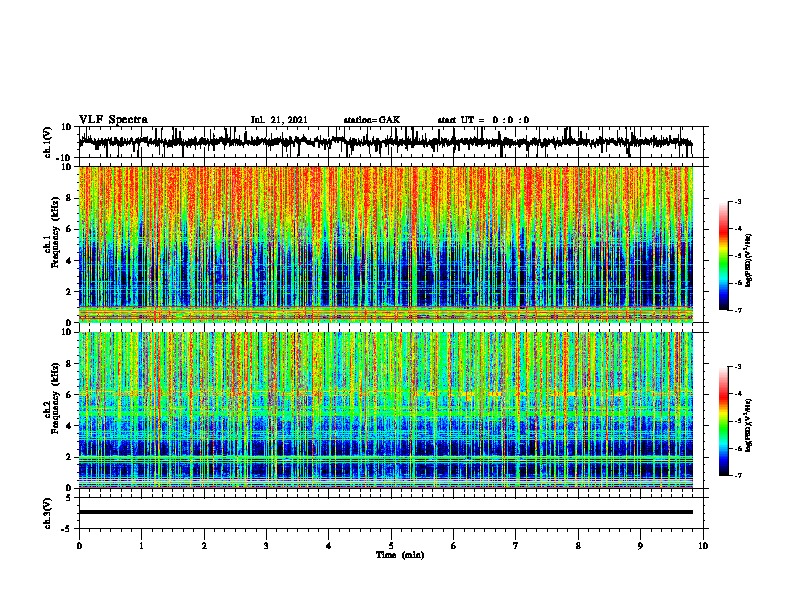This screenshot has height=612, width=792.
Task: Click the time axis tick label "7"
Action: 516,546
